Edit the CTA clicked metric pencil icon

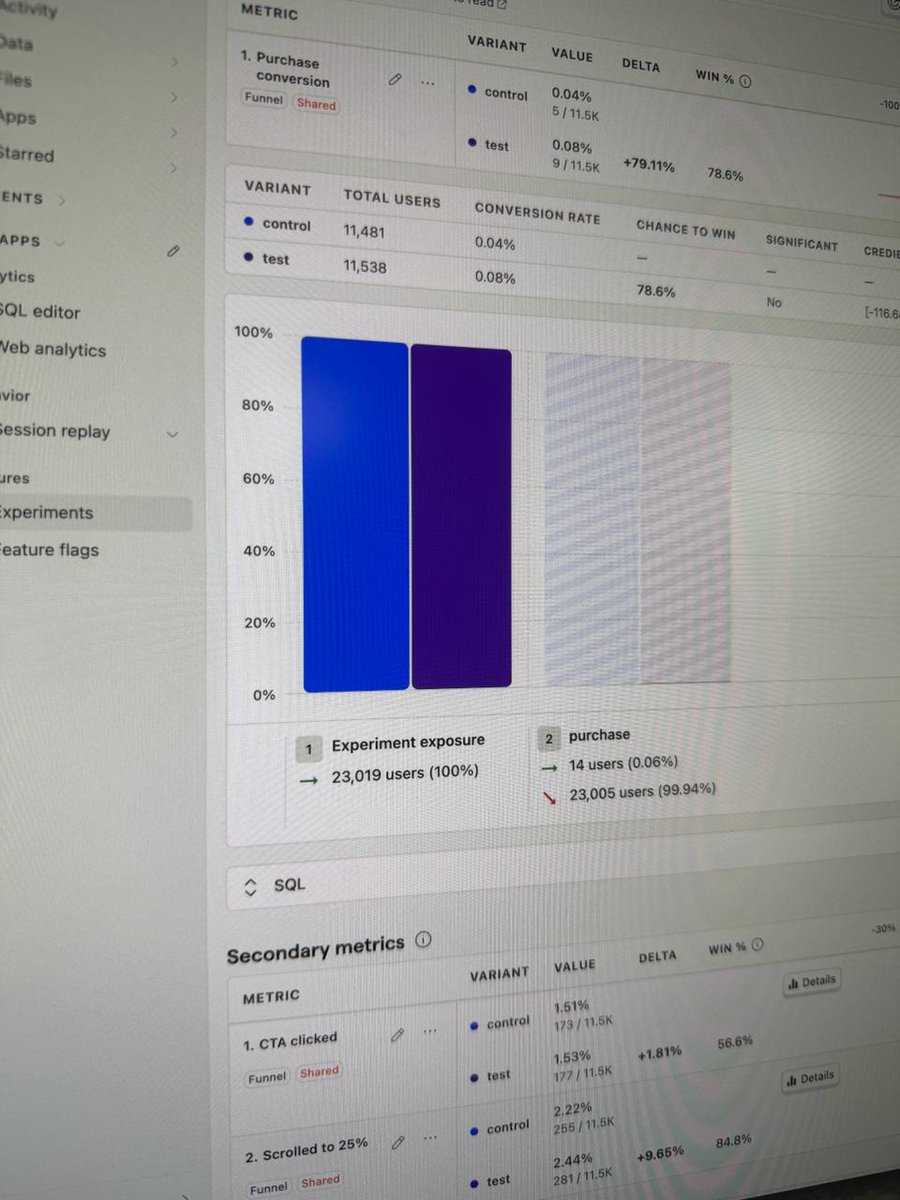click(x=397, y=1035)
